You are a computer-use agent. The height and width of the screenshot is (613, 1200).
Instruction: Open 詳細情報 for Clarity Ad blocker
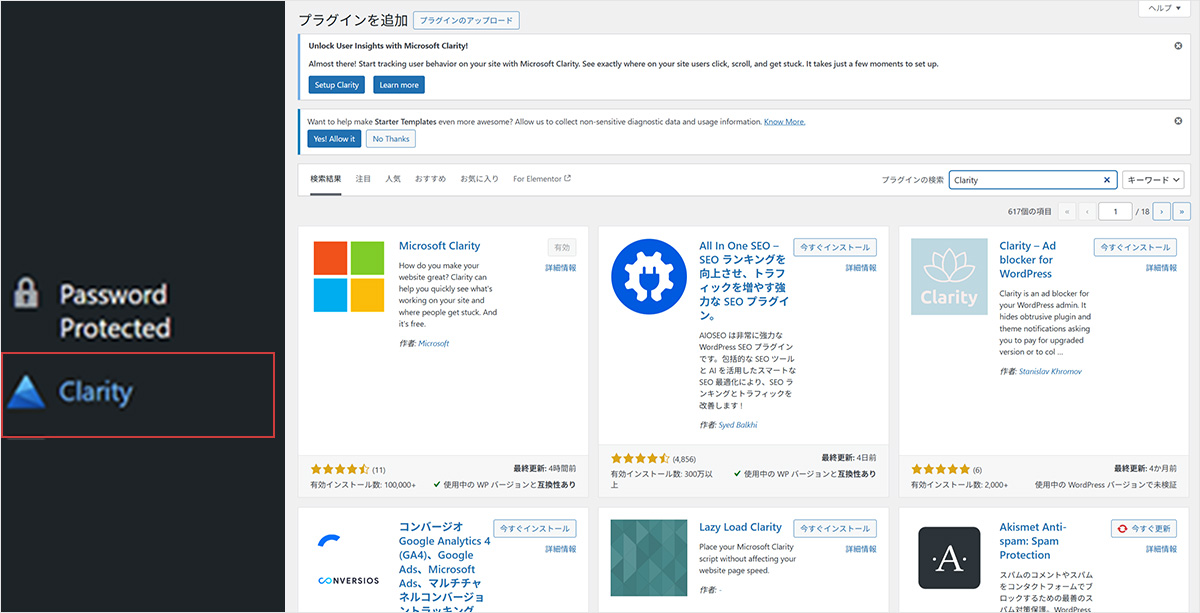(x=1161, y=268)
